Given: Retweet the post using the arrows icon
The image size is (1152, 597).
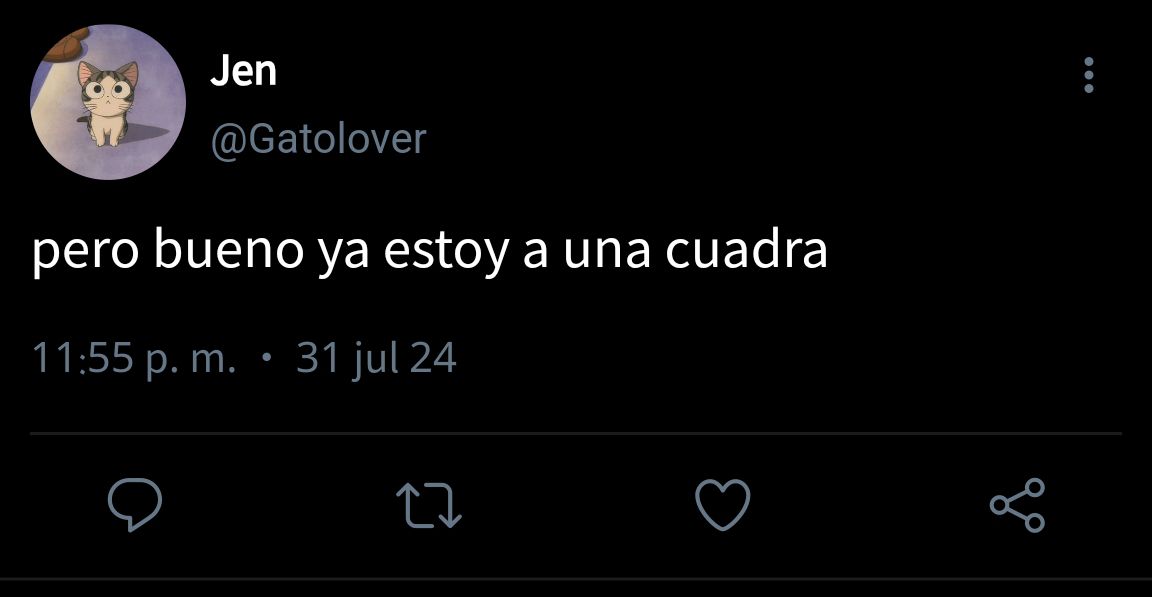Looking at the screenshot, I should (x=429, y=505).
